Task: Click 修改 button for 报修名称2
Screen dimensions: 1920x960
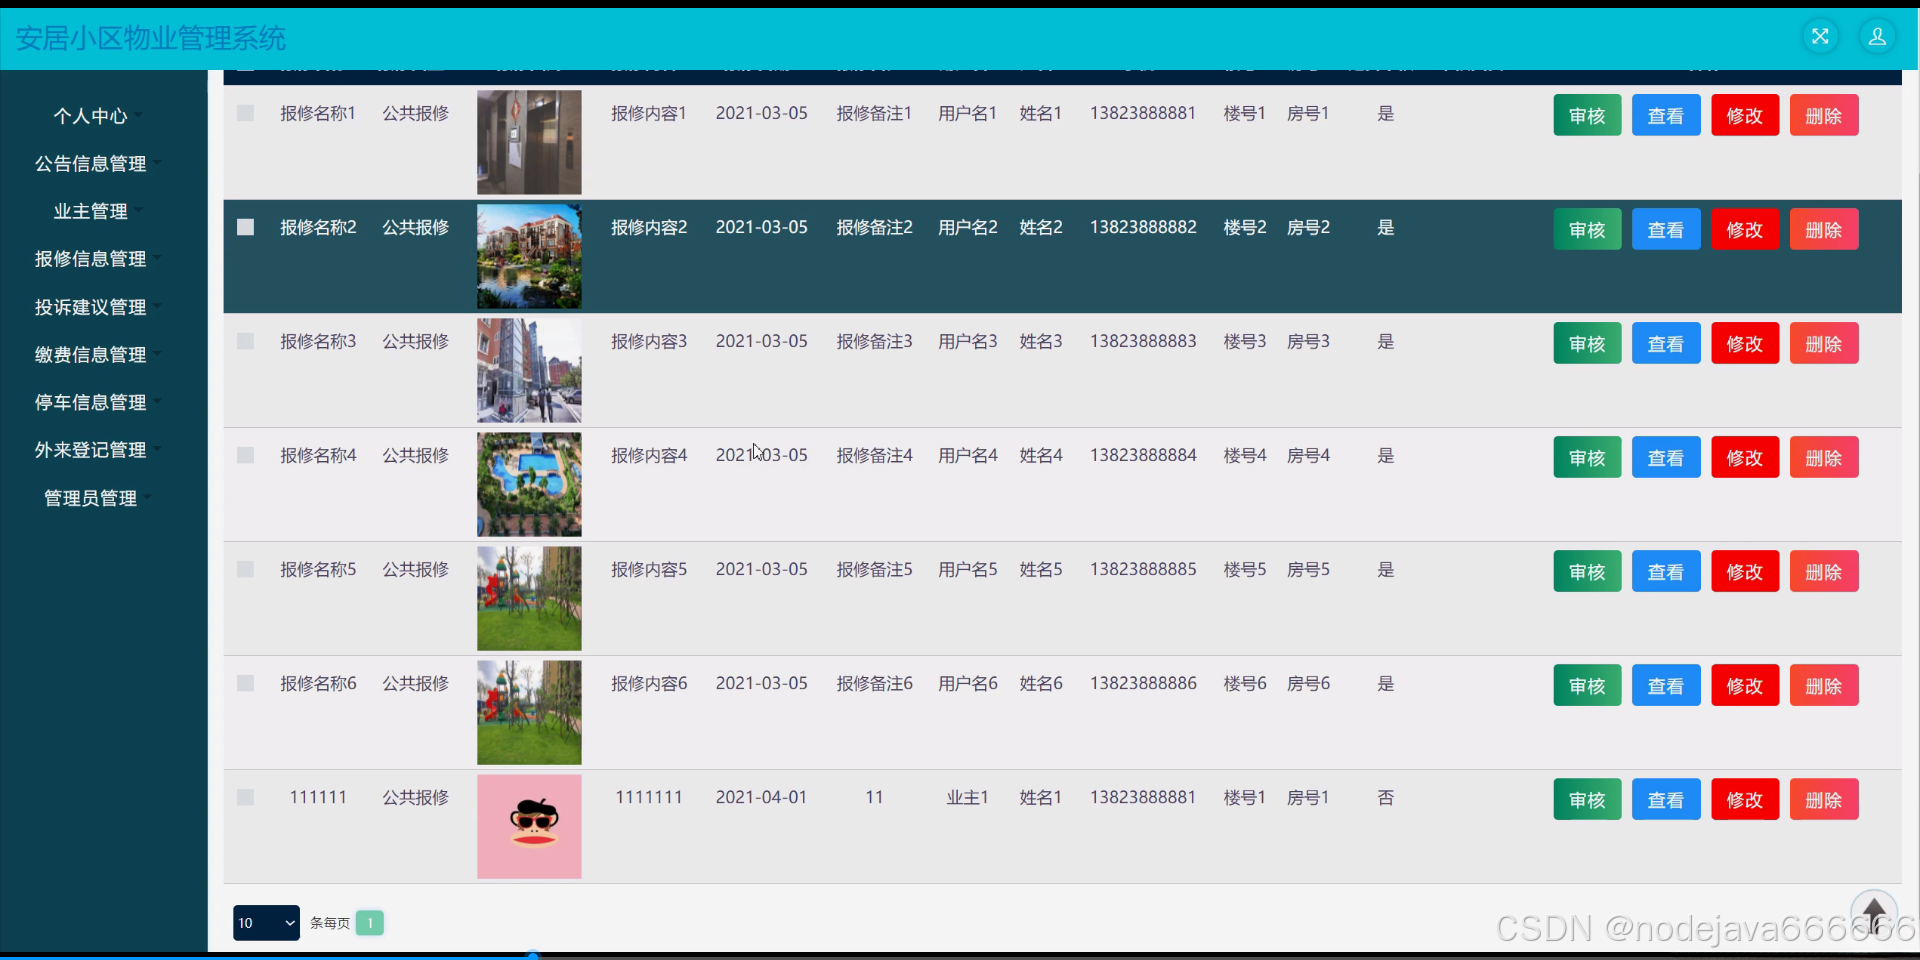Action: pos(1745,229)
